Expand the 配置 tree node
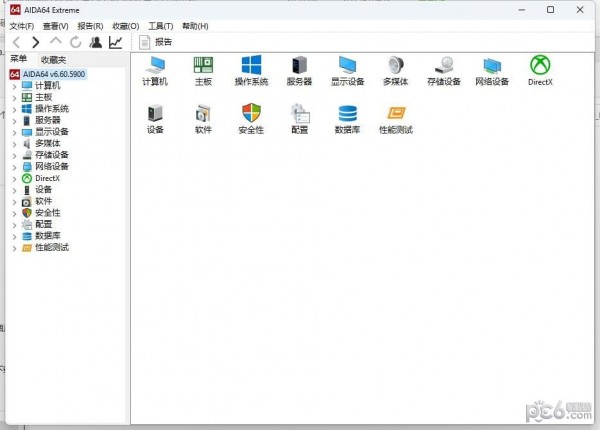The height and width of the screenshot is (430, 600). (x=14, y=225)
